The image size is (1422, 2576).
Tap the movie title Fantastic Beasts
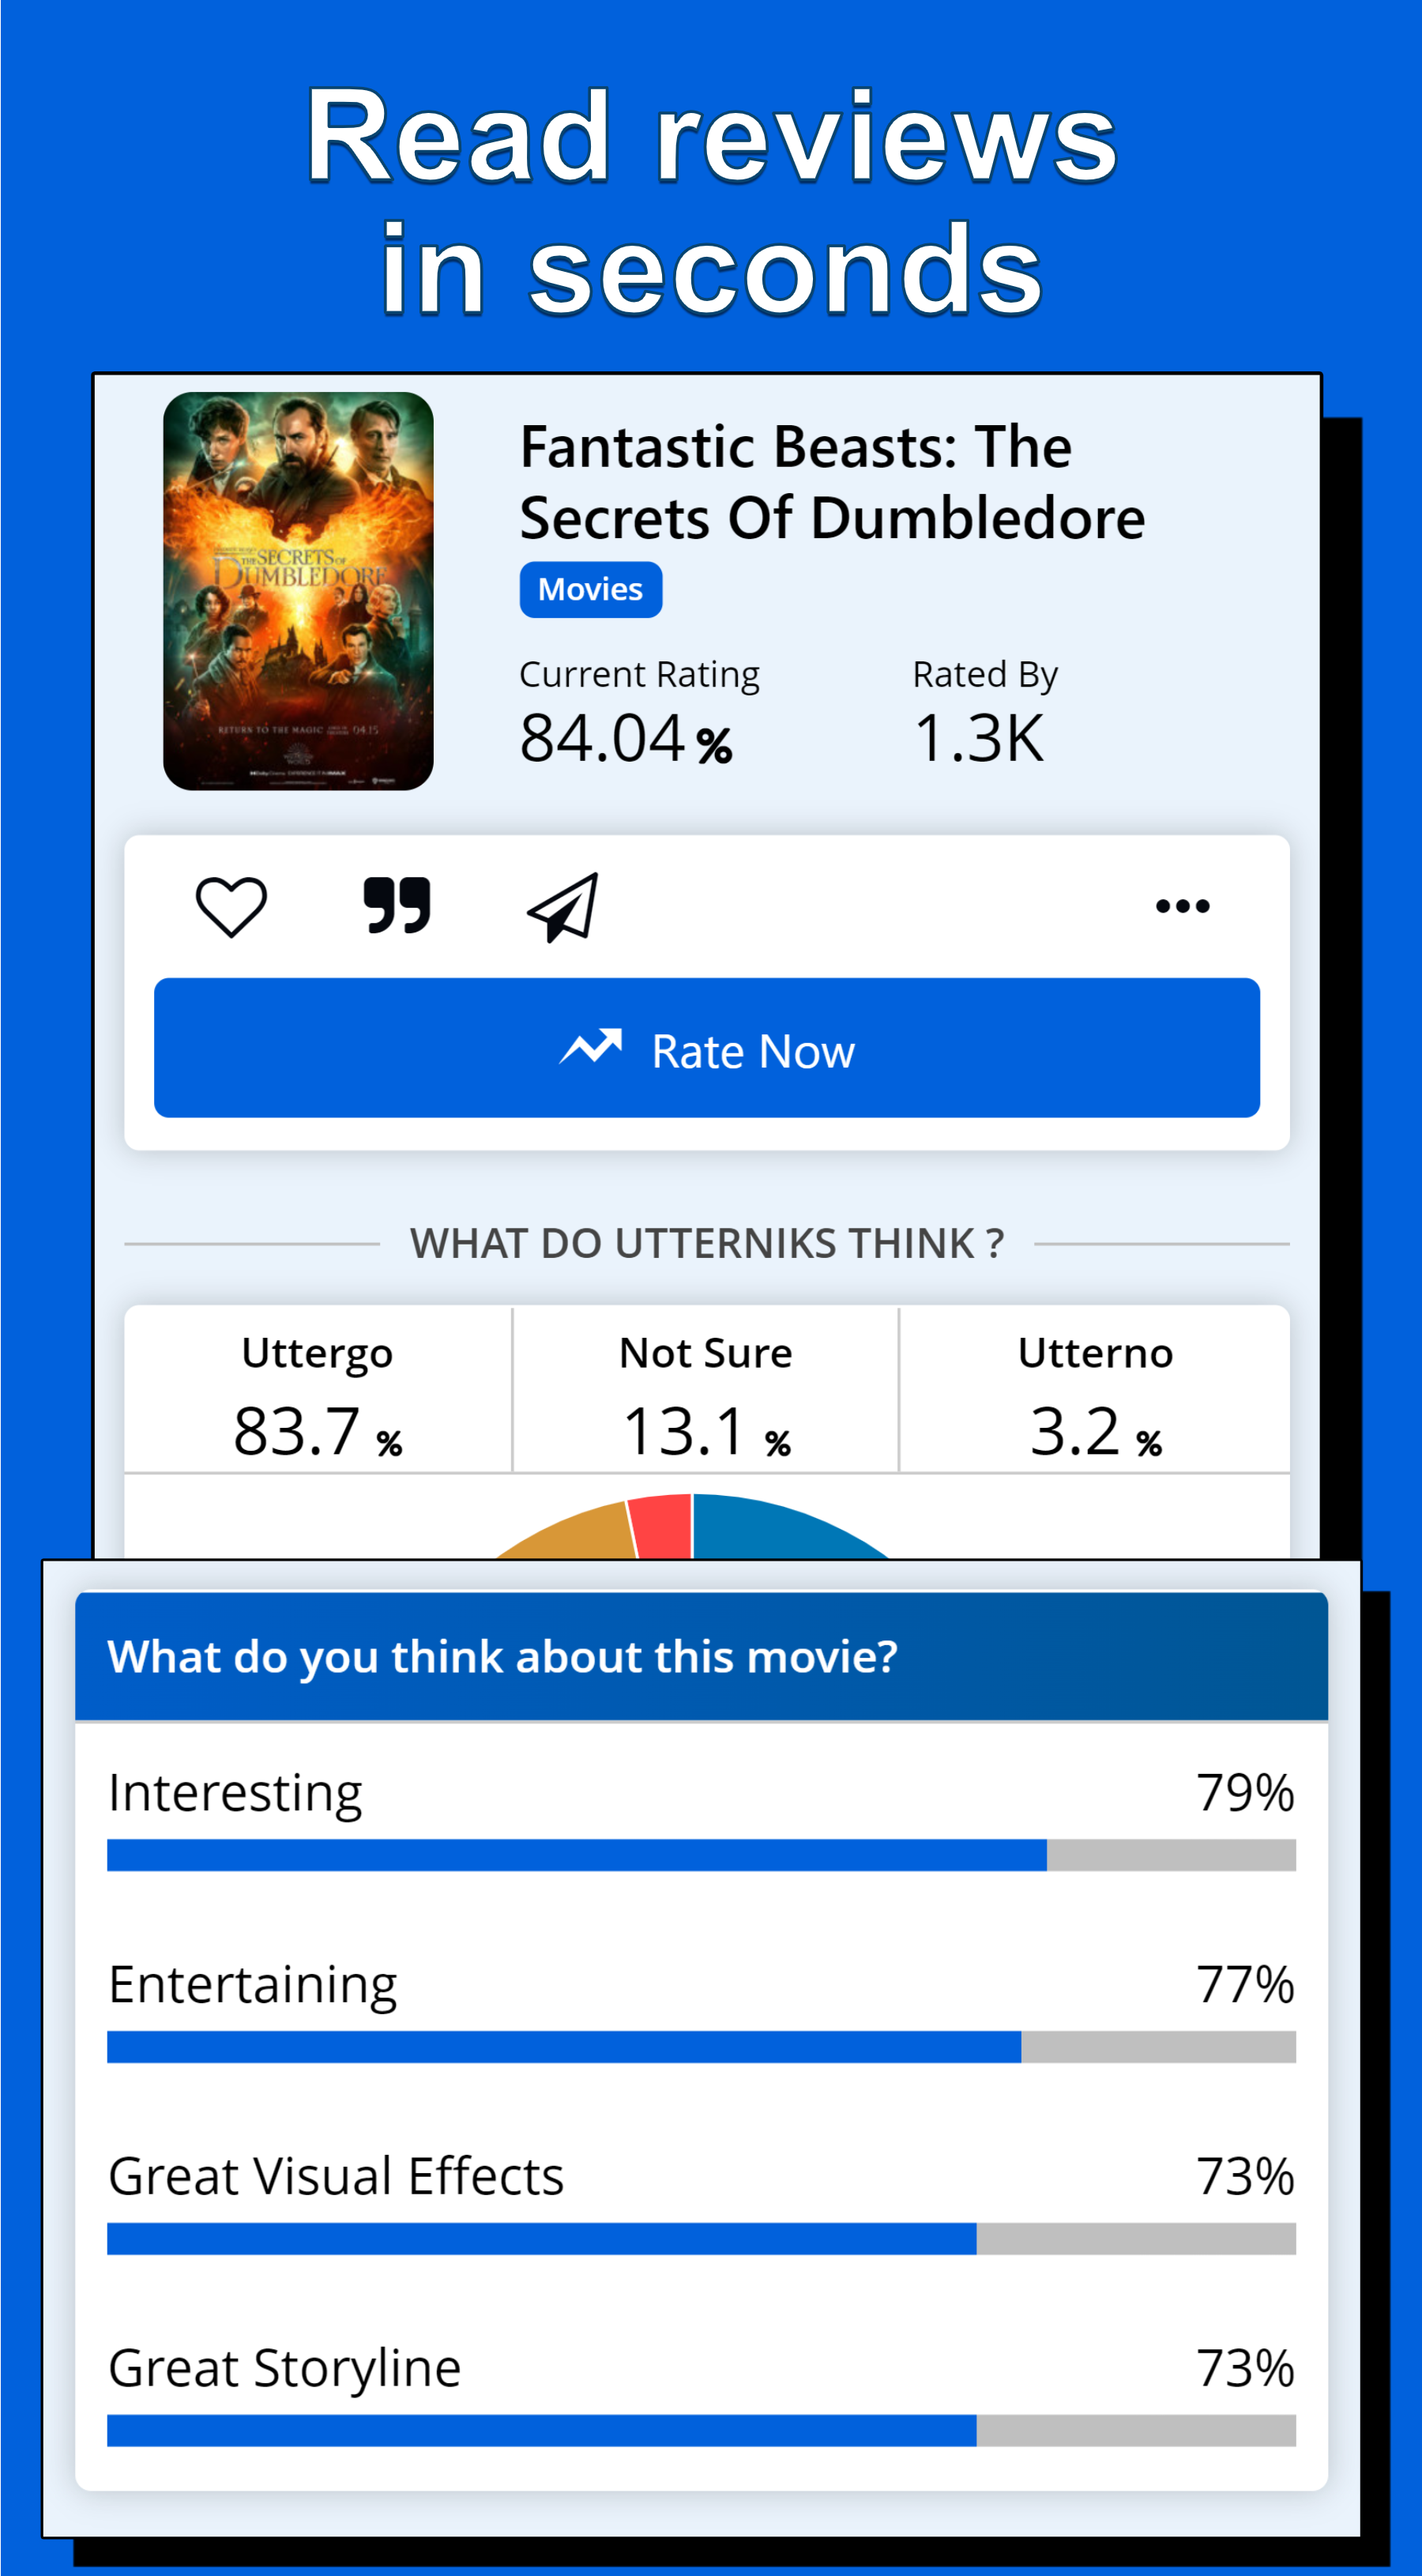point(832,482)
